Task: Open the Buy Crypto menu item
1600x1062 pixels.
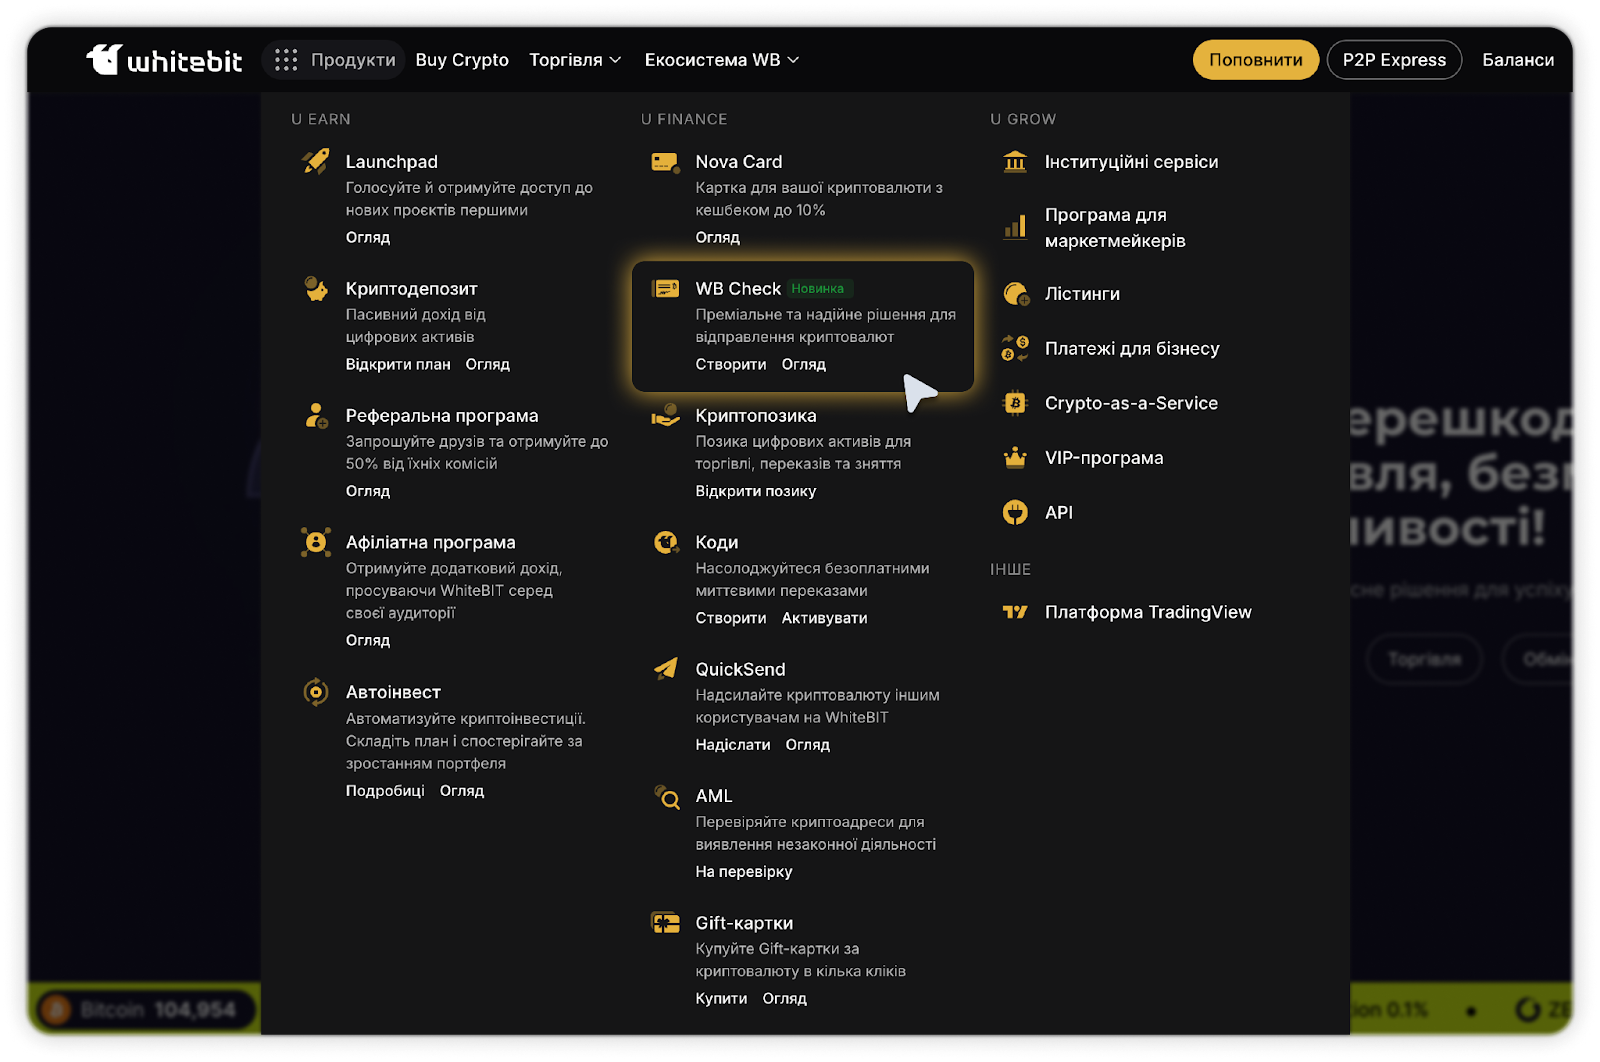Action: click(x=462, y=60)
